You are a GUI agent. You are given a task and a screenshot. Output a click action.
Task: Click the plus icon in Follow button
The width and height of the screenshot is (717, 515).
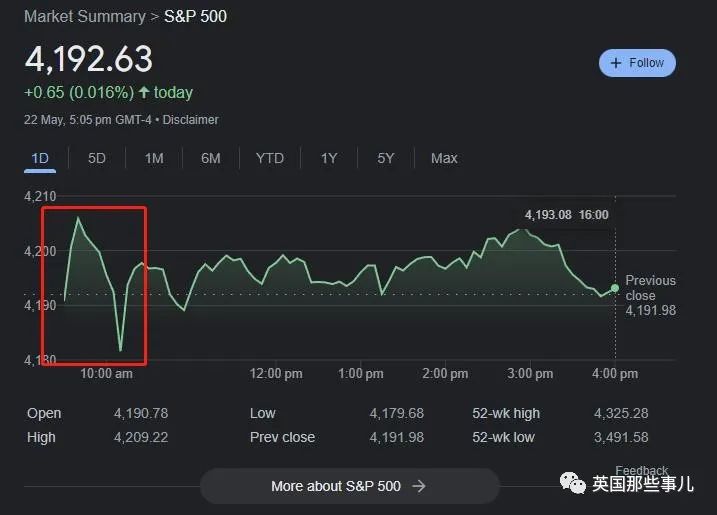pyautogui.click(x=616, y=63)
